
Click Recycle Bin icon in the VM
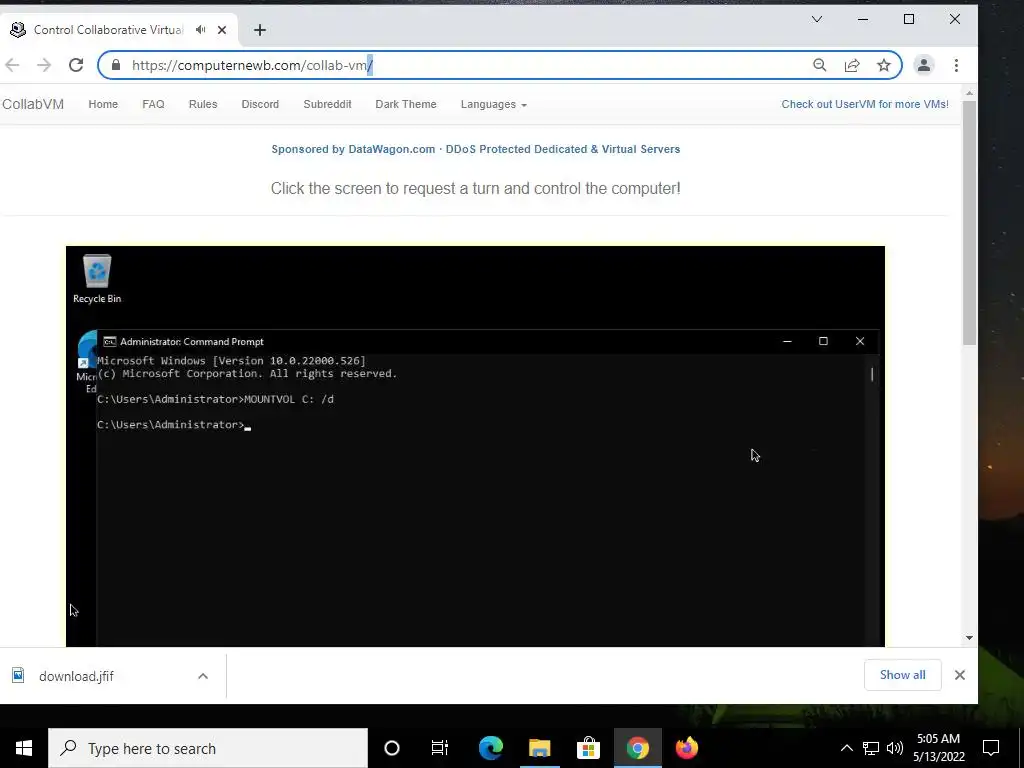point(97,279)
